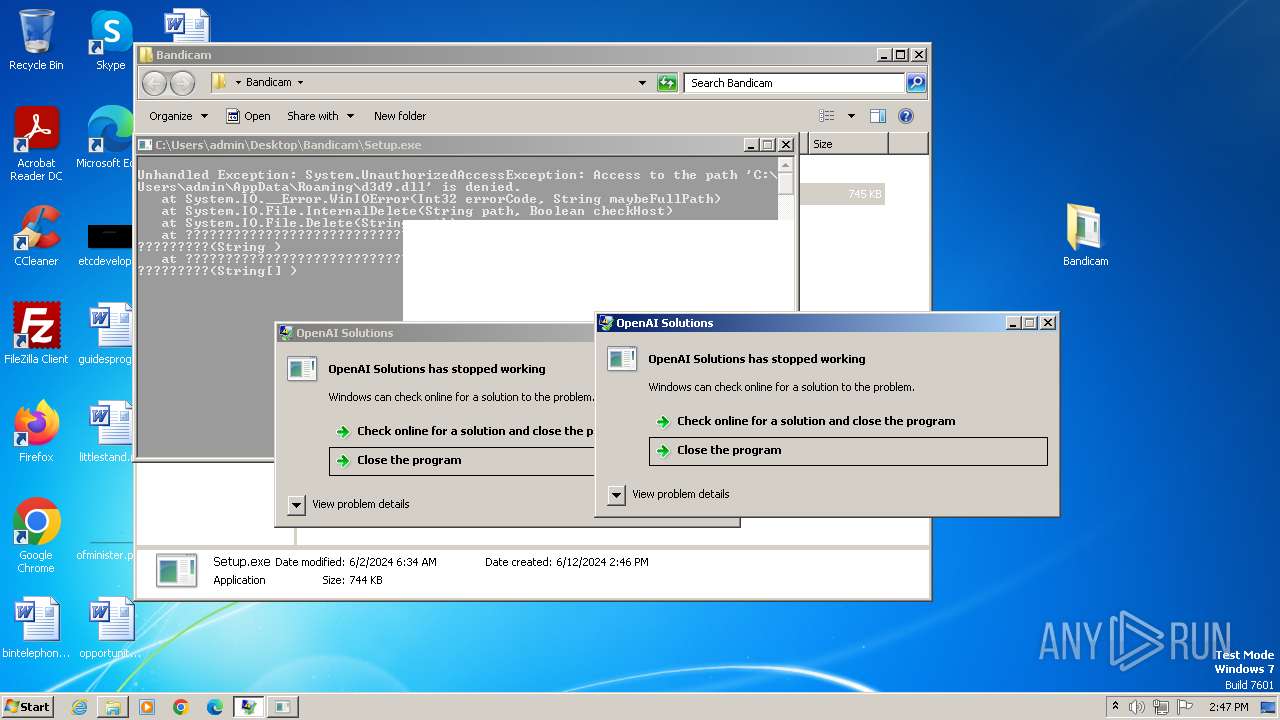This screenshot has width=1280, height=720.
Task: Open the bintelephon document on desktop
Action: pyautogui.click(x=36, y=627)
